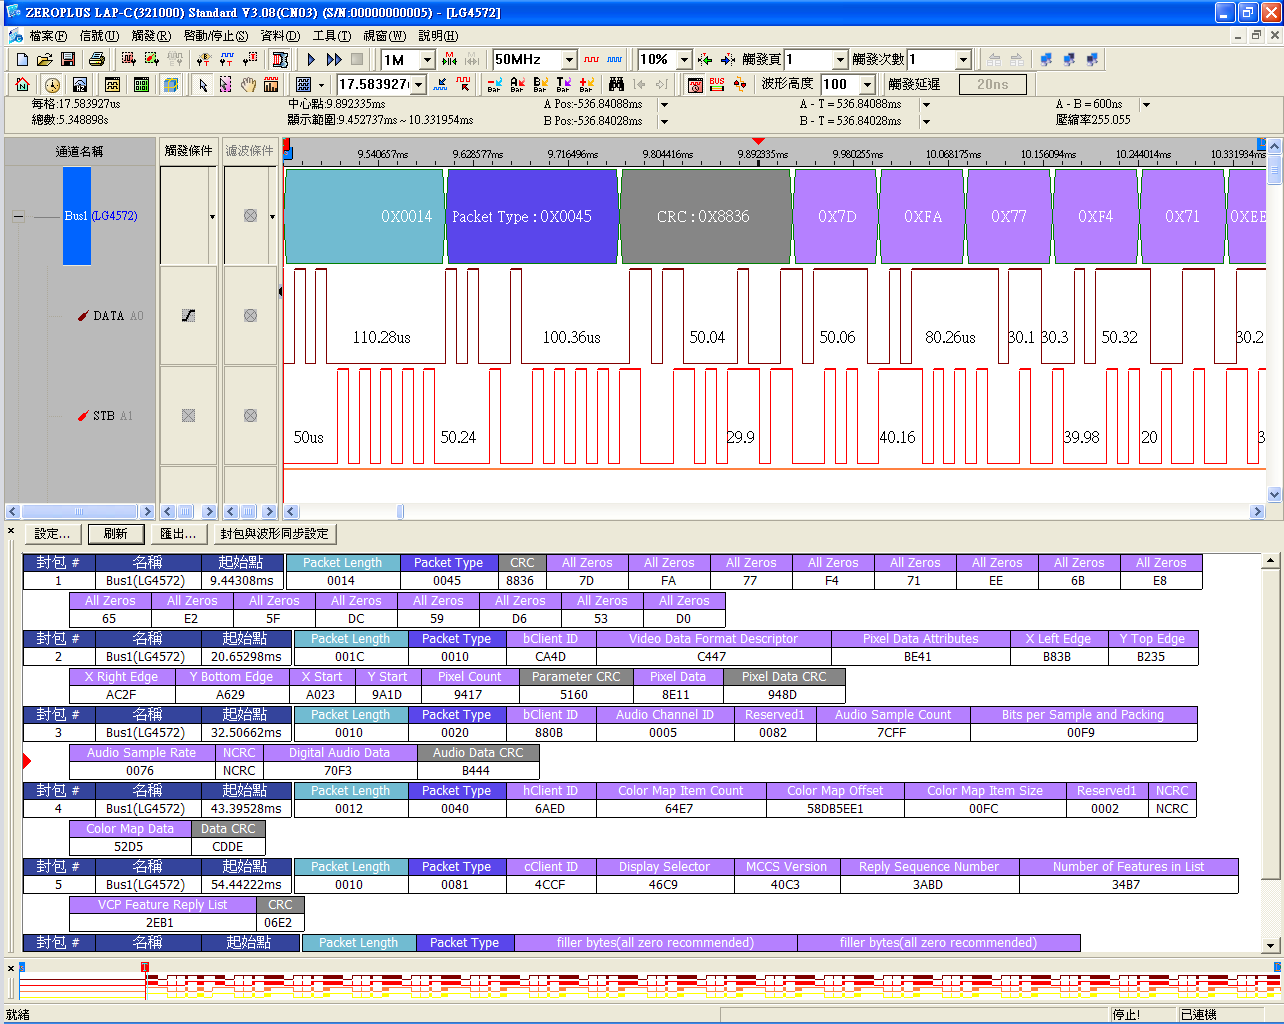
Task: Save using the floppy disk icon
Action: click(68, 60)
